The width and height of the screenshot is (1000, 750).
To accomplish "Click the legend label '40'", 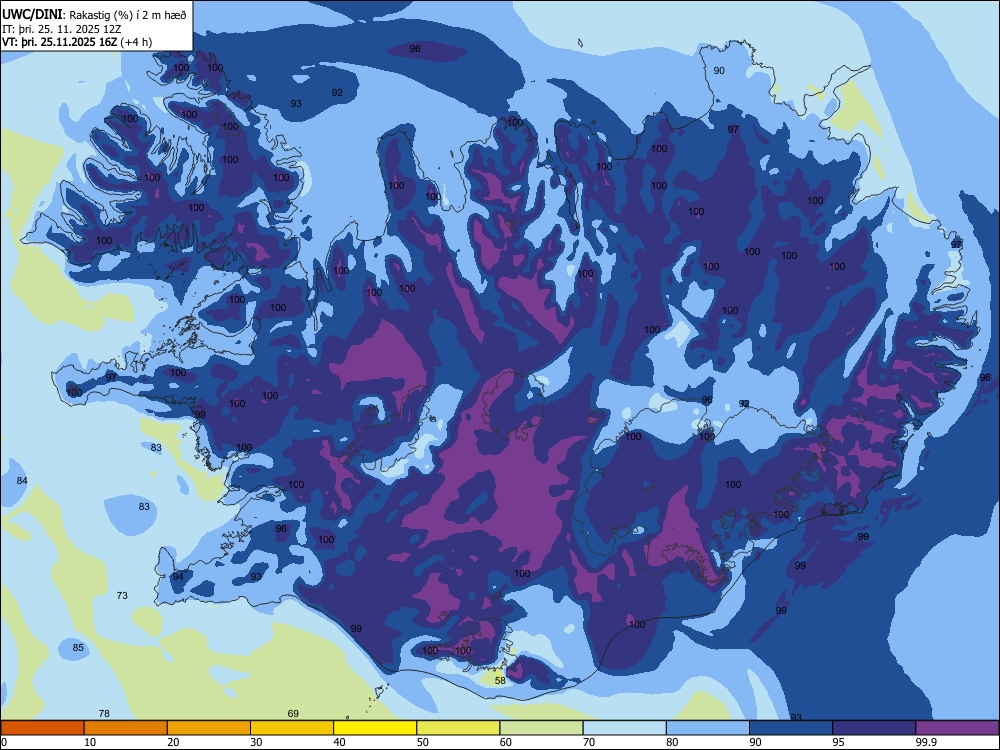I will (339, 742).
